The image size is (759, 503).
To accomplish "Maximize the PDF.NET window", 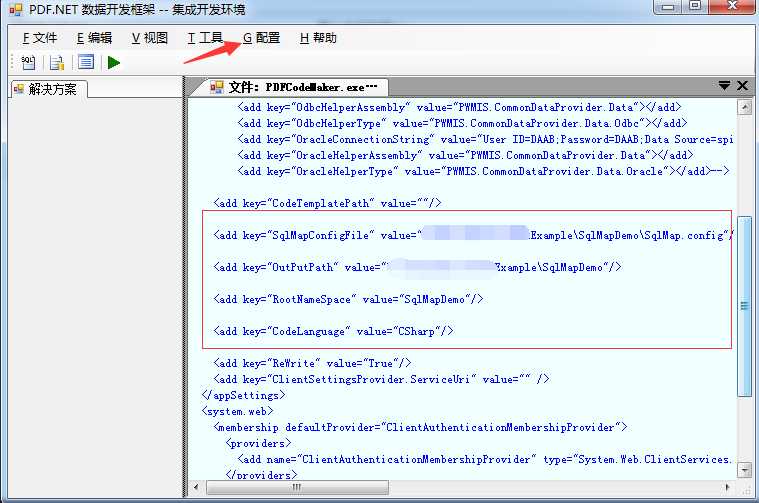I will click(696, 6).
